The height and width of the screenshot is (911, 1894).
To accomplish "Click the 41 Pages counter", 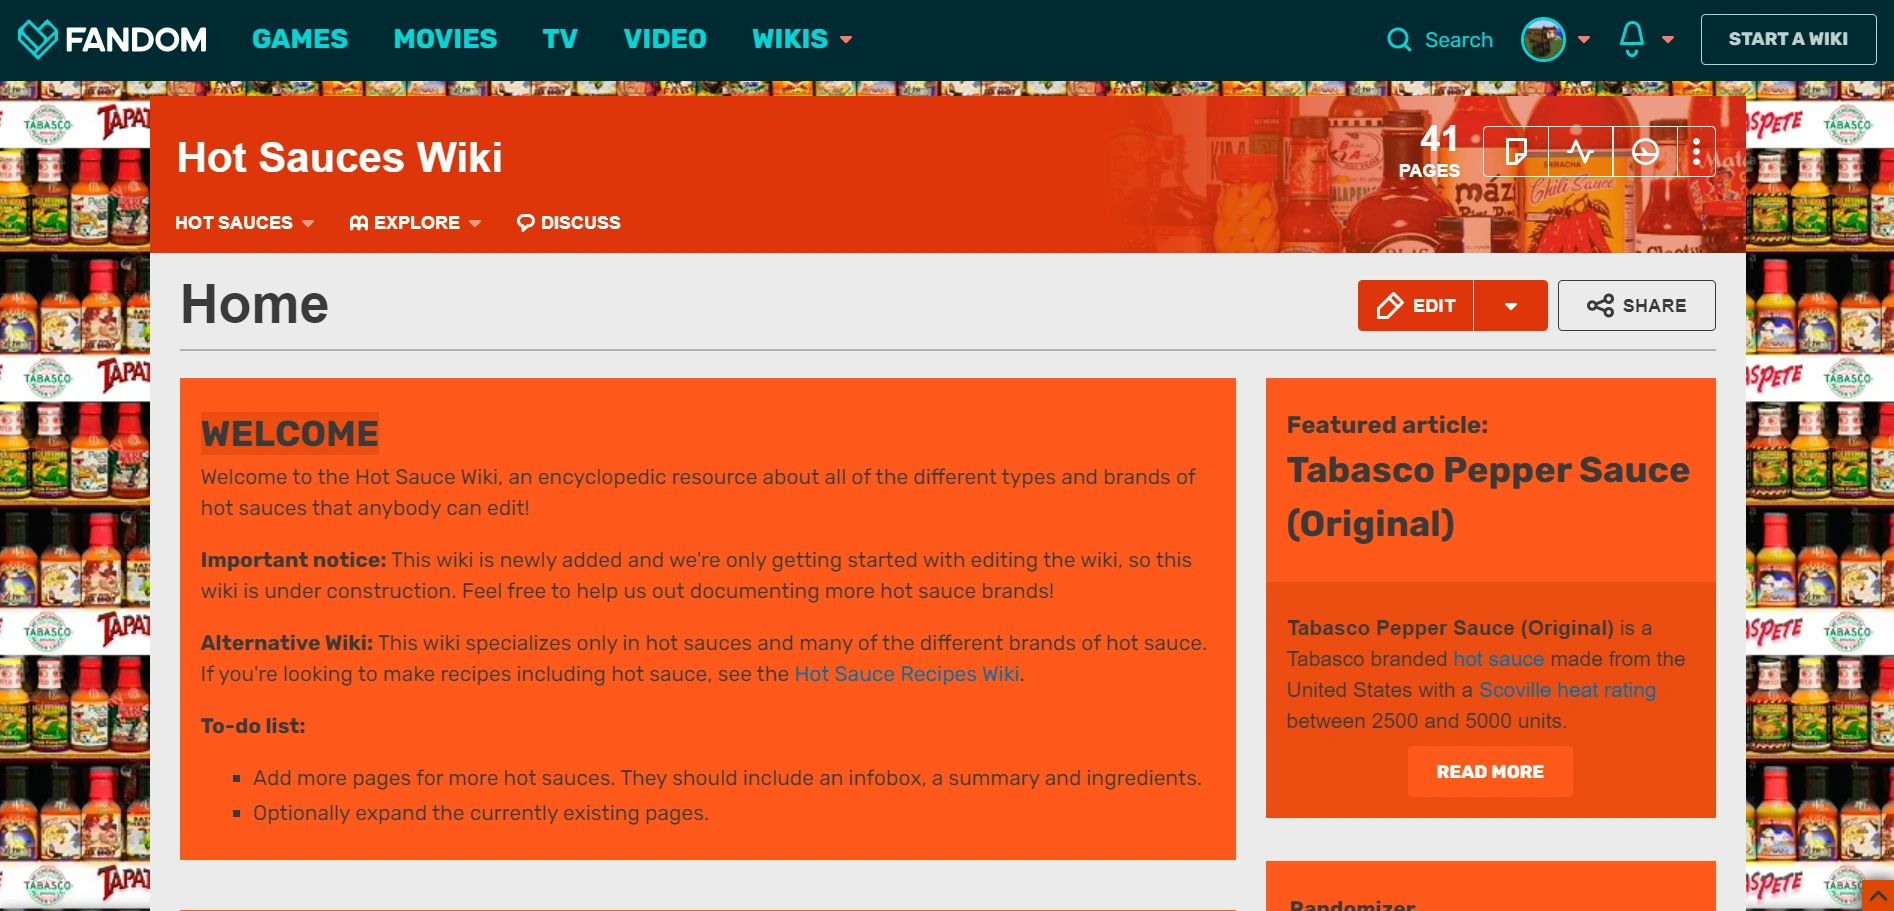I will [1430, 151].
